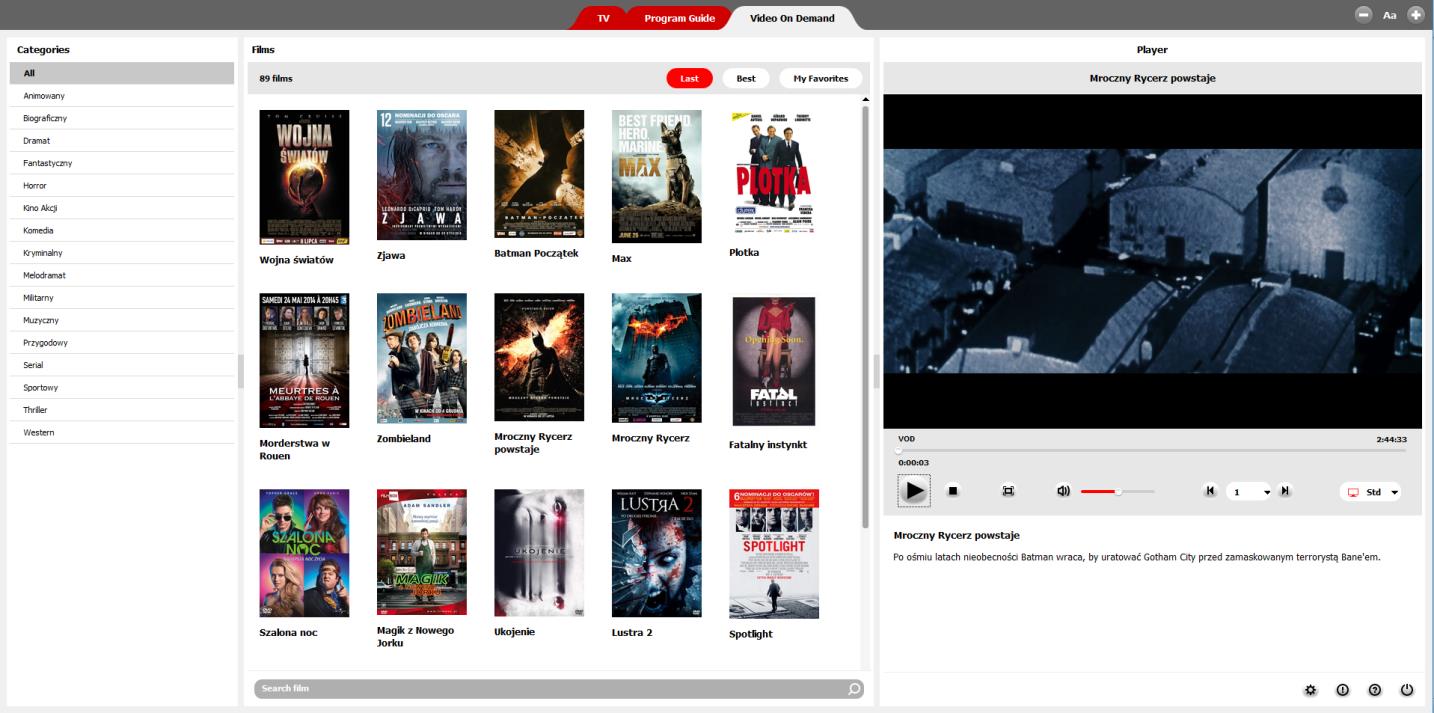Open settings with the gear icon
The height and width of the screenshot is (713, 1434).
1311,690
